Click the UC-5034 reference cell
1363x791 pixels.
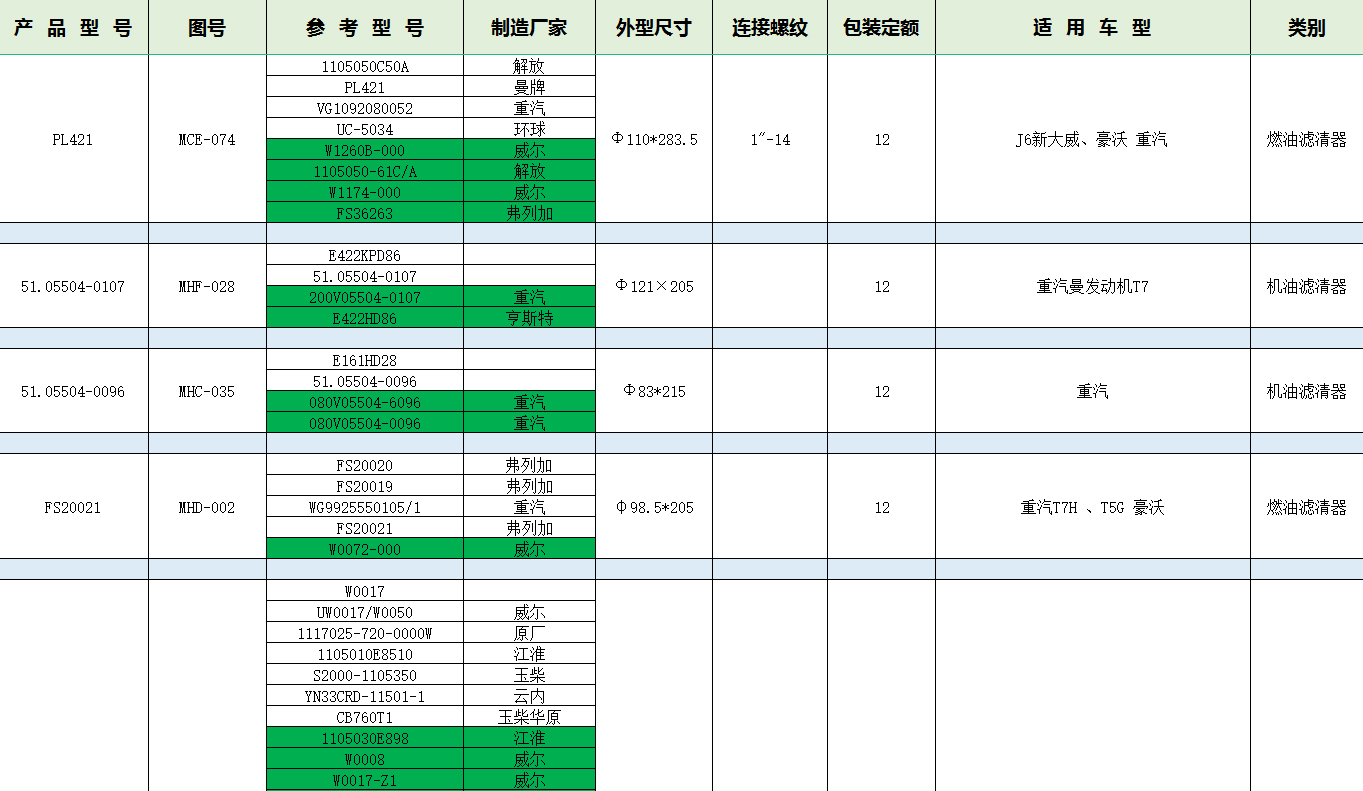(x=364, y=129)
